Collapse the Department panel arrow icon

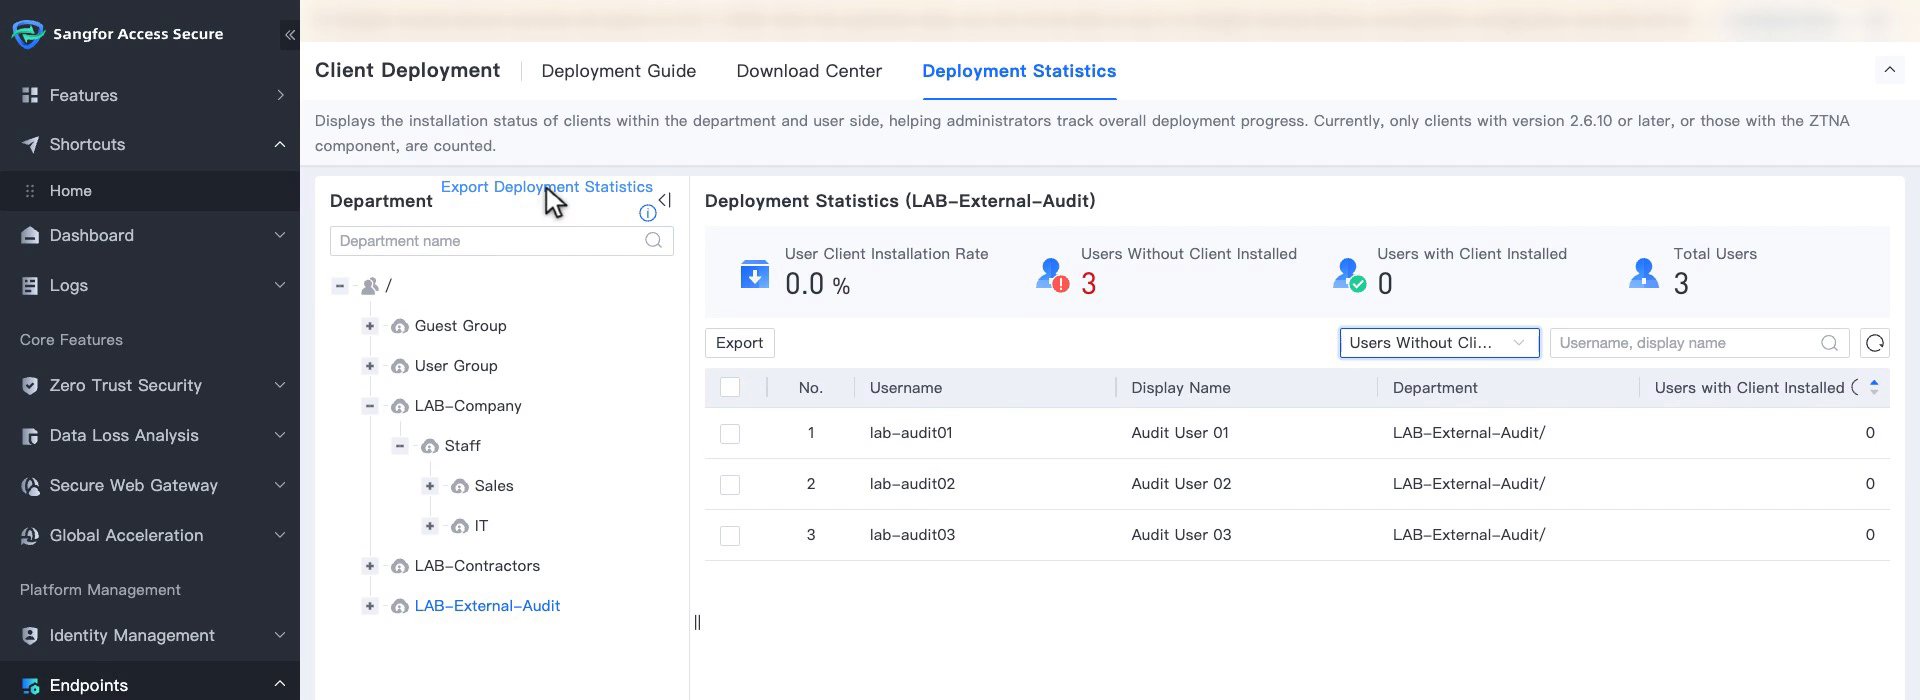(x=665, y=200)
